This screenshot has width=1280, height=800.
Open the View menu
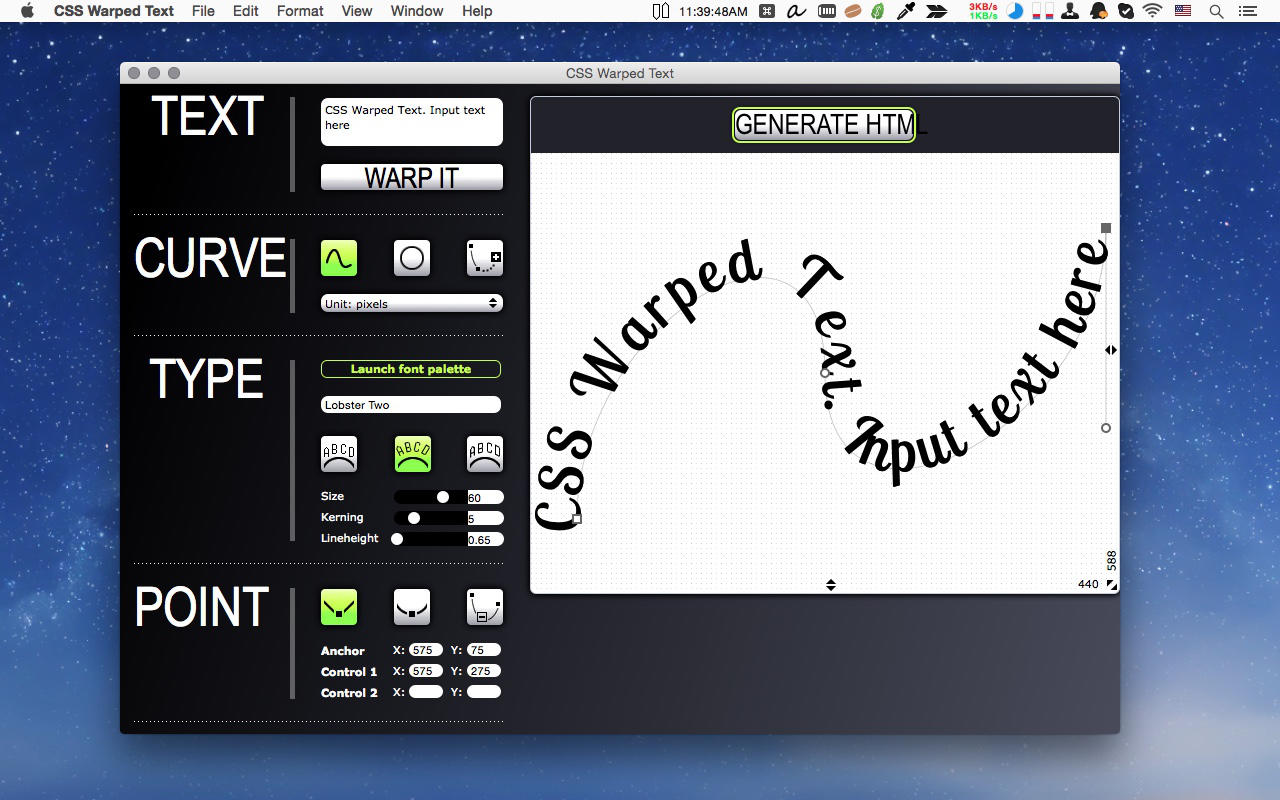click(x=357, y=11)
